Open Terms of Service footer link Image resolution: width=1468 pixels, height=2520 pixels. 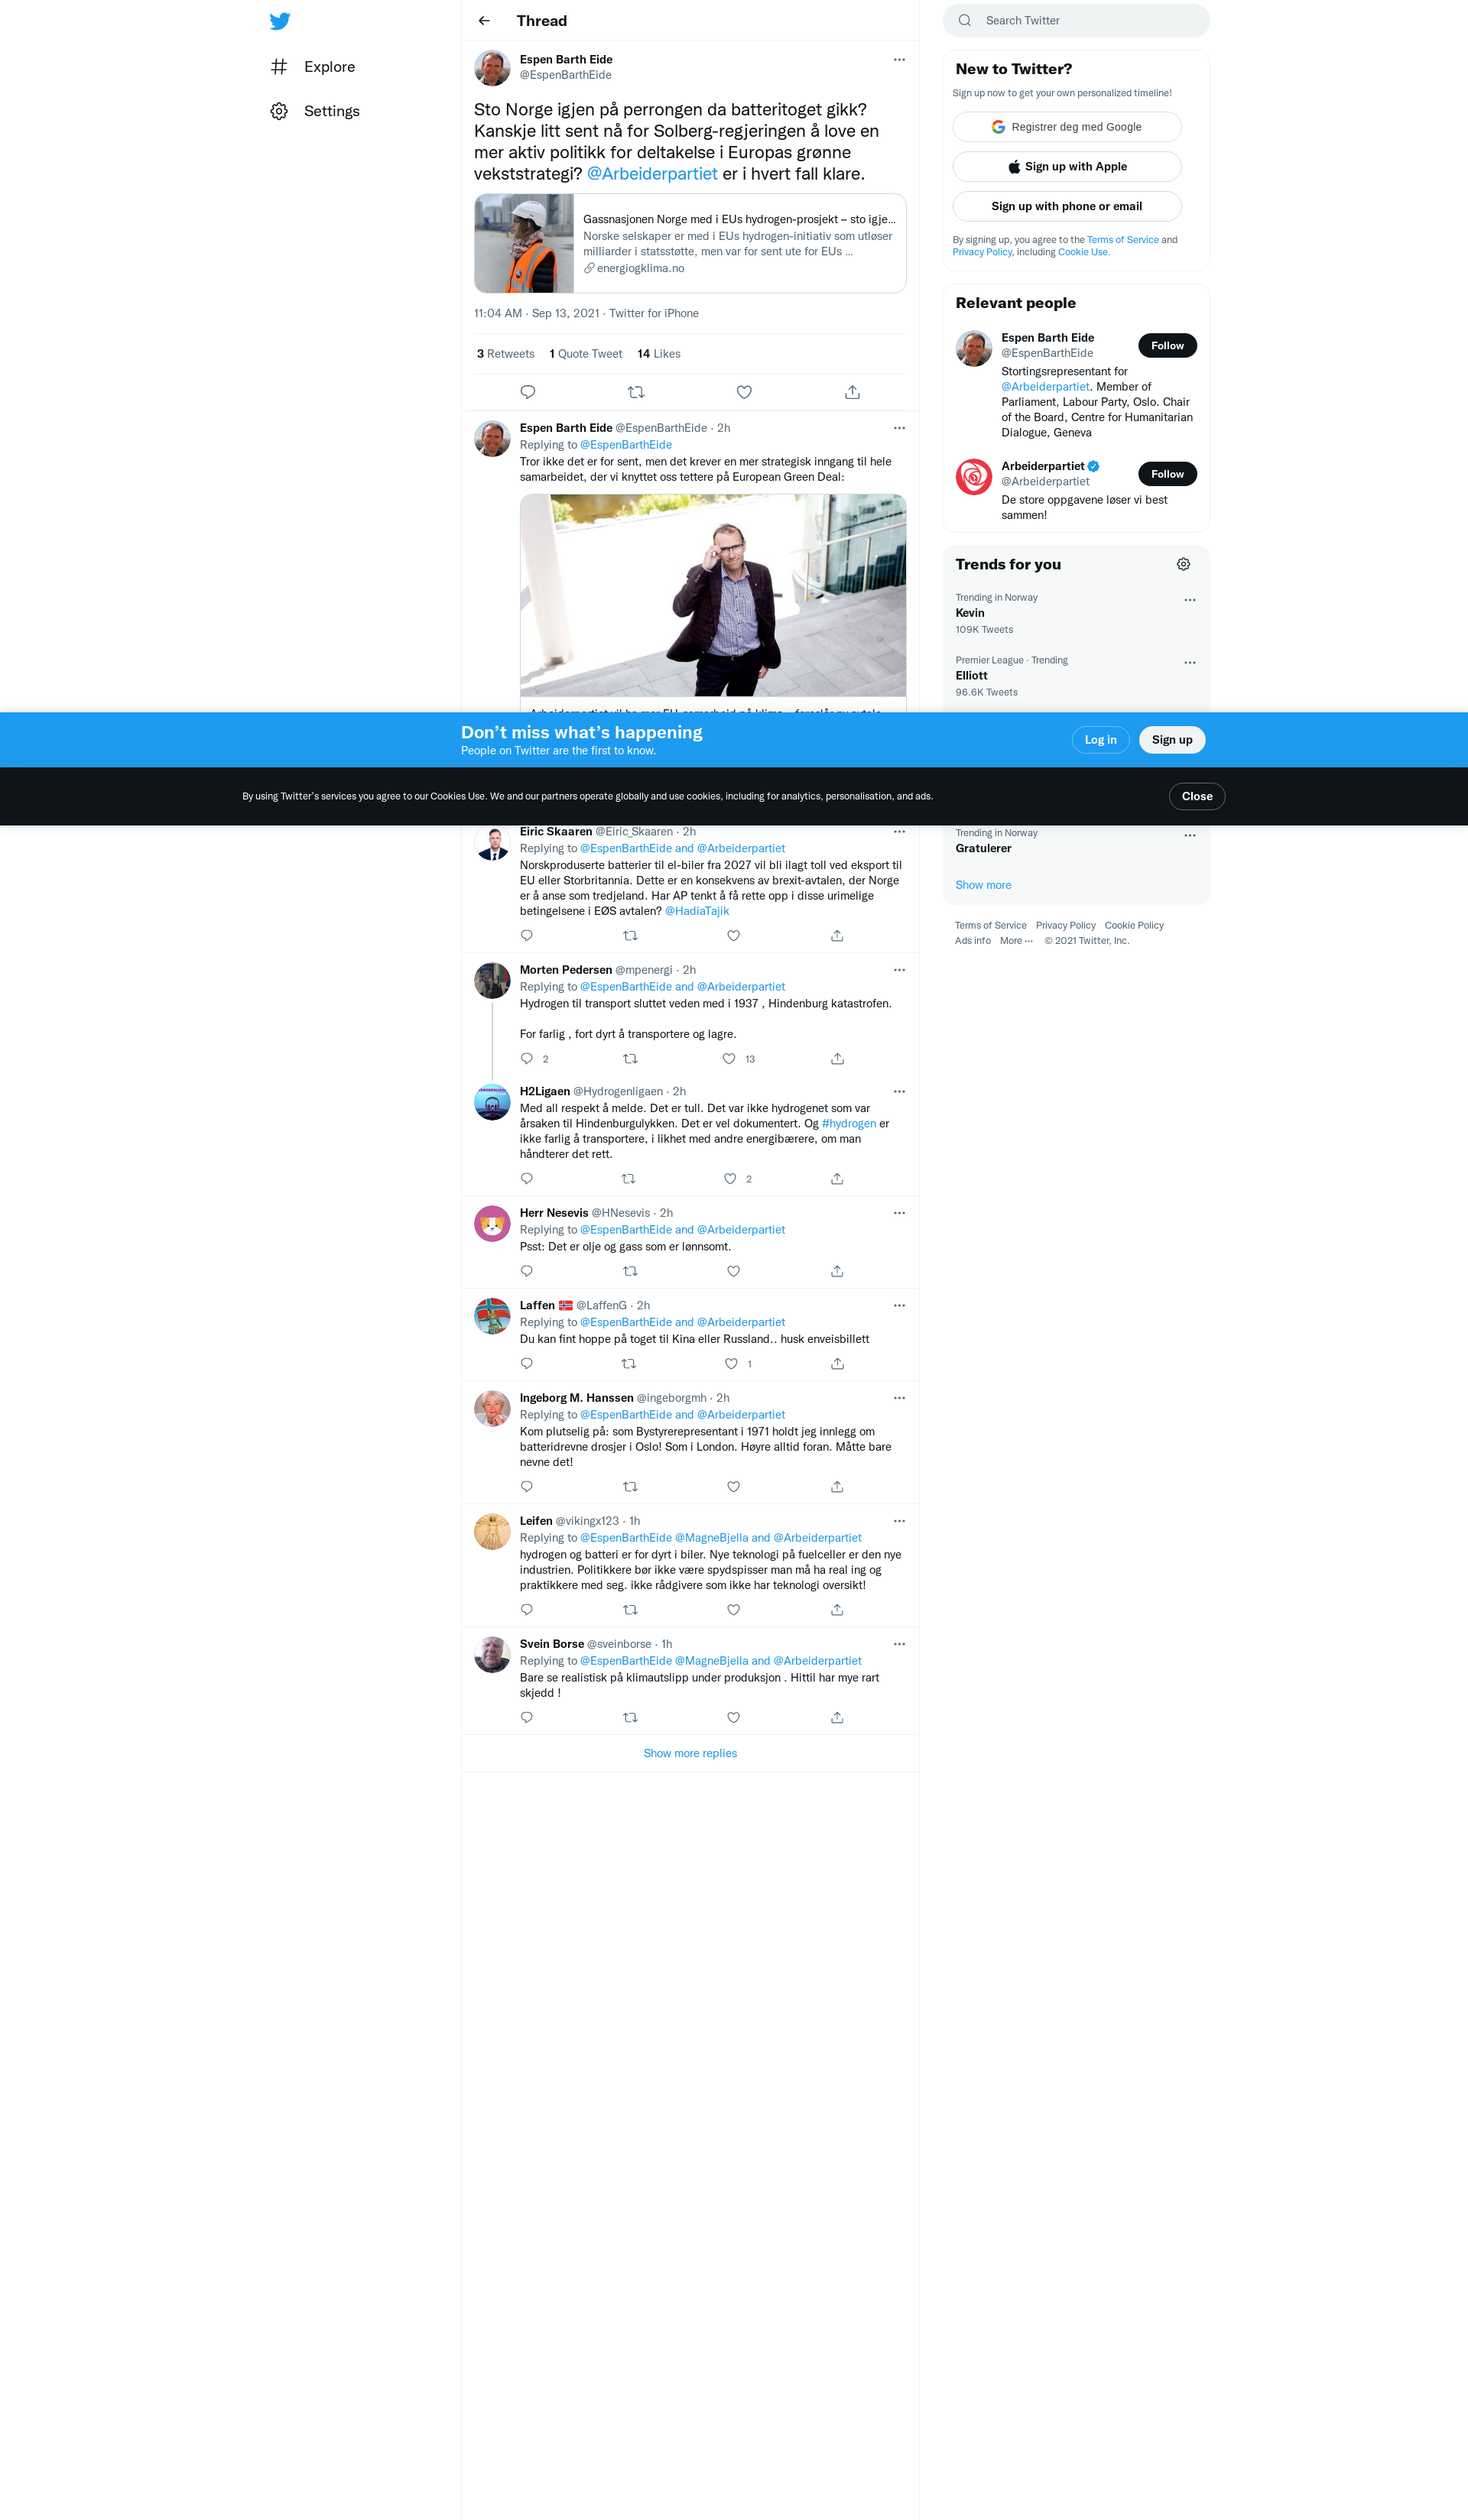(x=990, y=926)
